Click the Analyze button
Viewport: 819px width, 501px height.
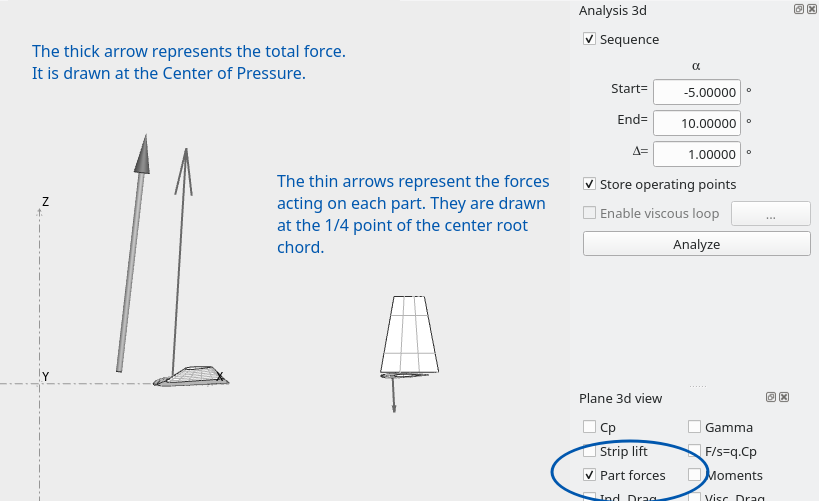697,244
